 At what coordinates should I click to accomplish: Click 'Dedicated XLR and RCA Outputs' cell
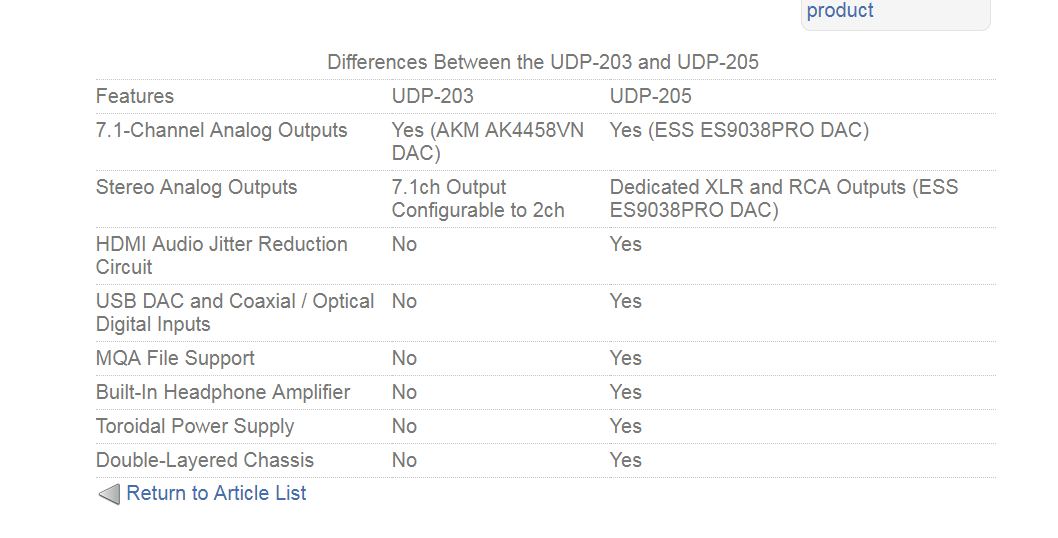coord(784,198)
